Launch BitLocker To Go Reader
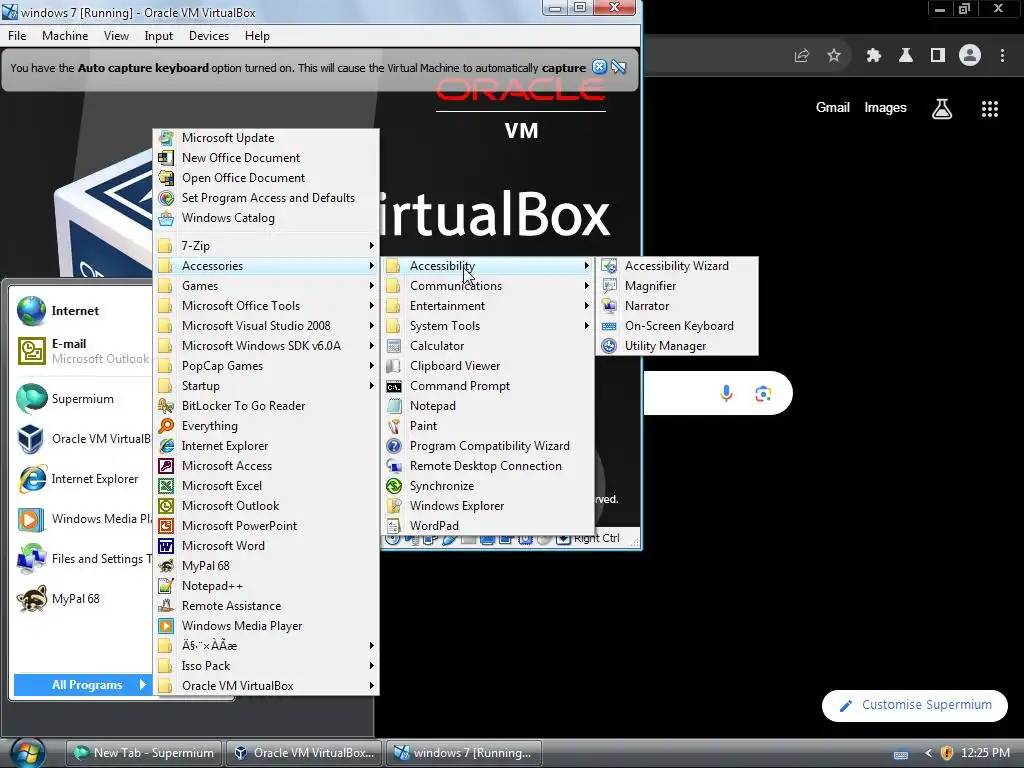Image resolution: width=1024 pixels, height=768 pixels. [x=266, y=406]
